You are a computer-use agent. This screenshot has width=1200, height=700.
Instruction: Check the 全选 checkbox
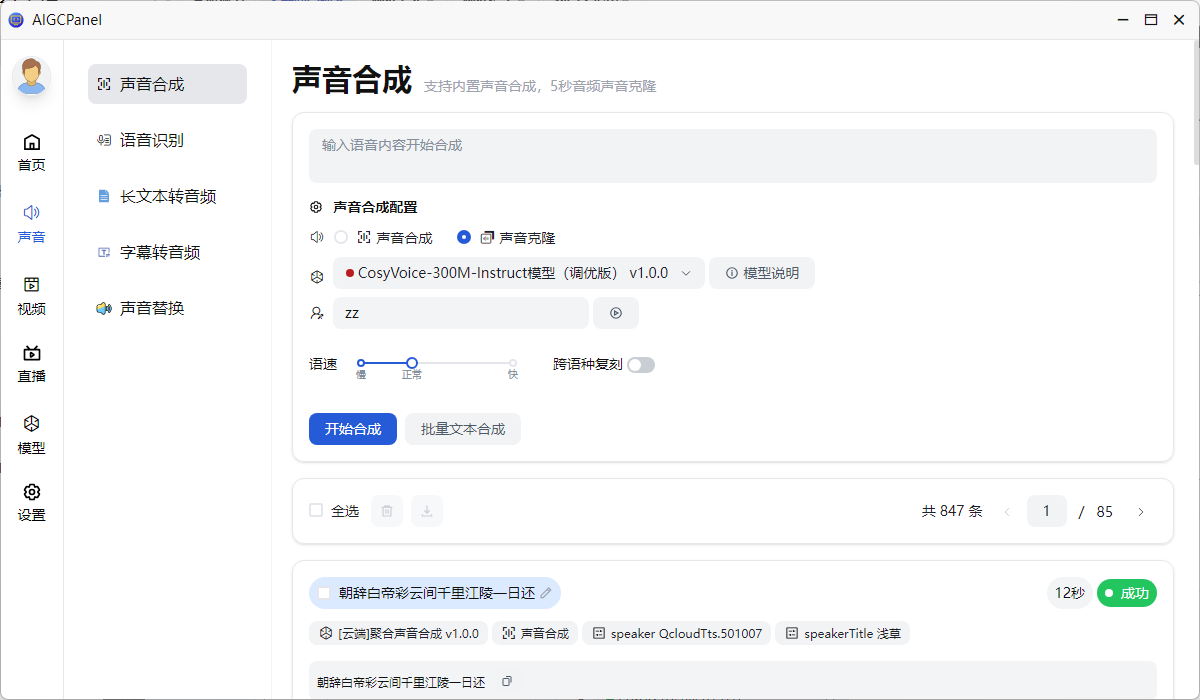pos(316,510)
